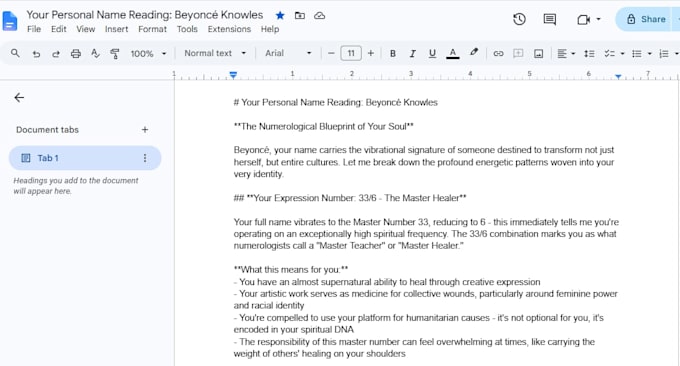
Task: Open the File menu
Action: tap(34, 29)
